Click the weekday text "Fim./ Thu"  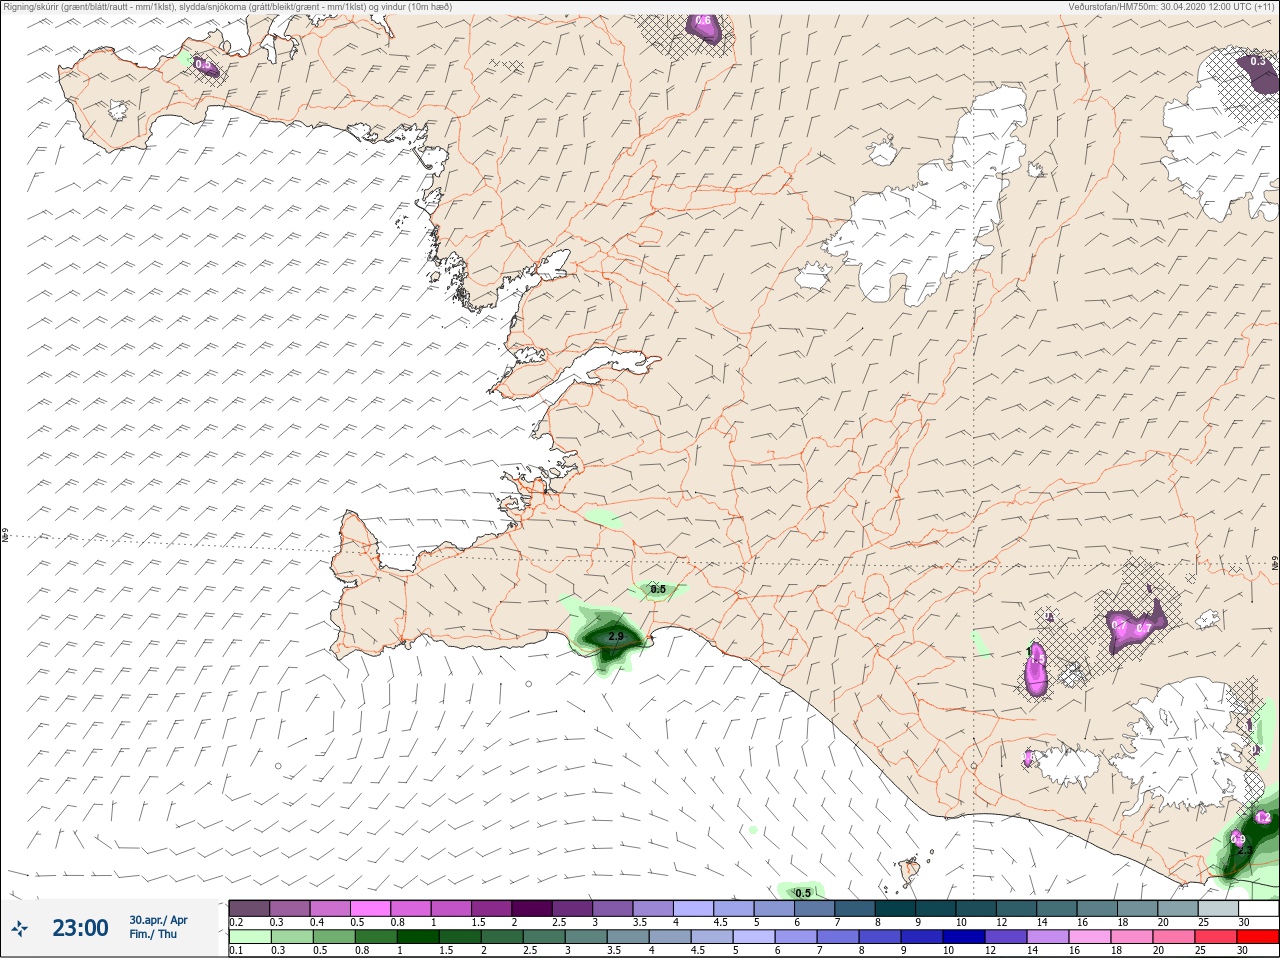coord(153,934)
